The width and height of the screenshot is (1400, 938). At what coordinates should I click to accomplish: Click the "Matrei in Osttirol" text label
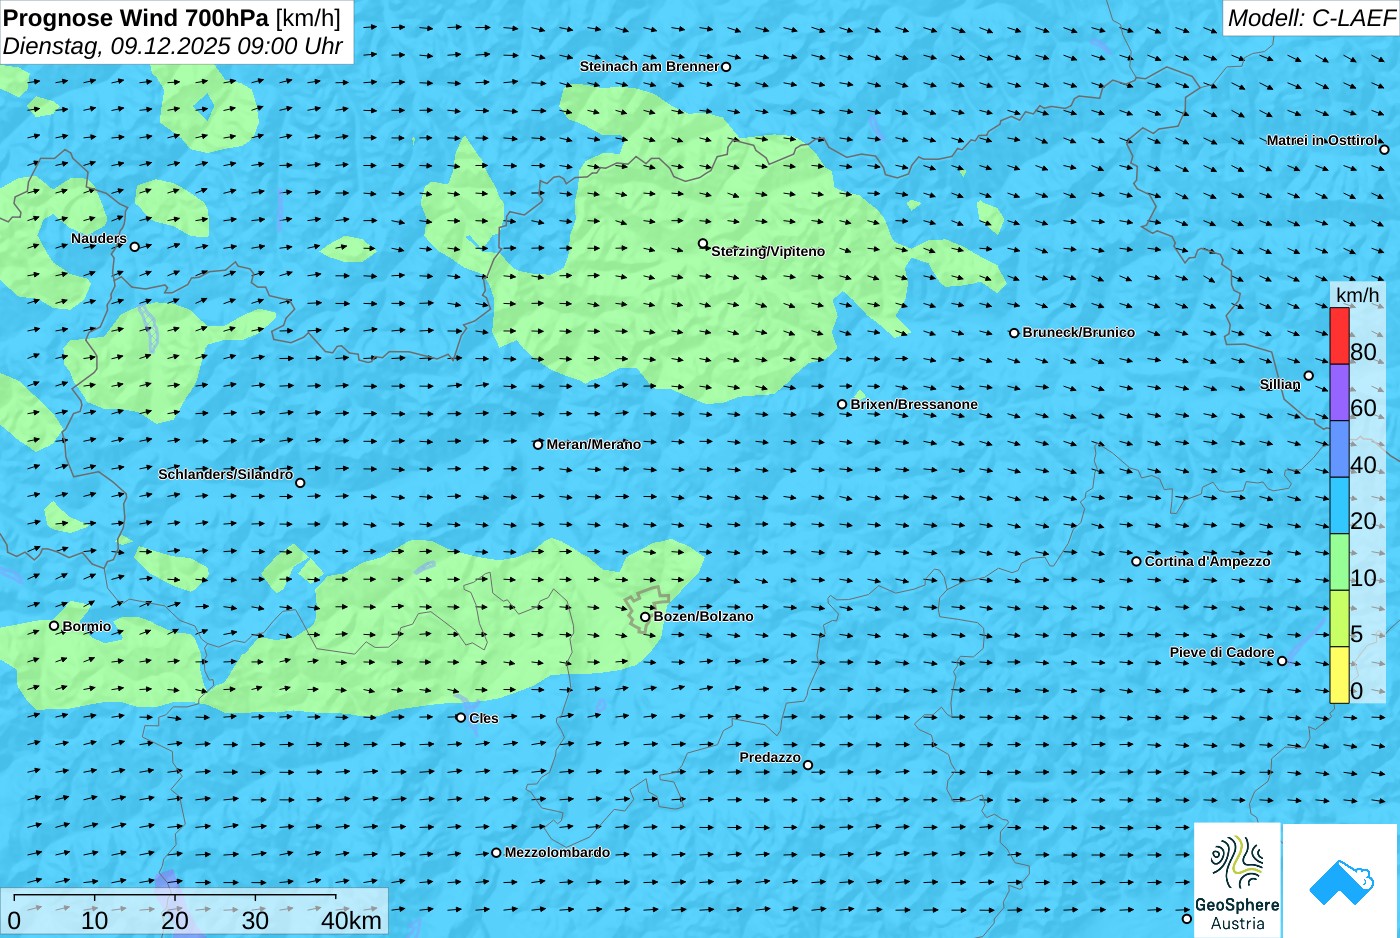click(x=1322, y=141)
